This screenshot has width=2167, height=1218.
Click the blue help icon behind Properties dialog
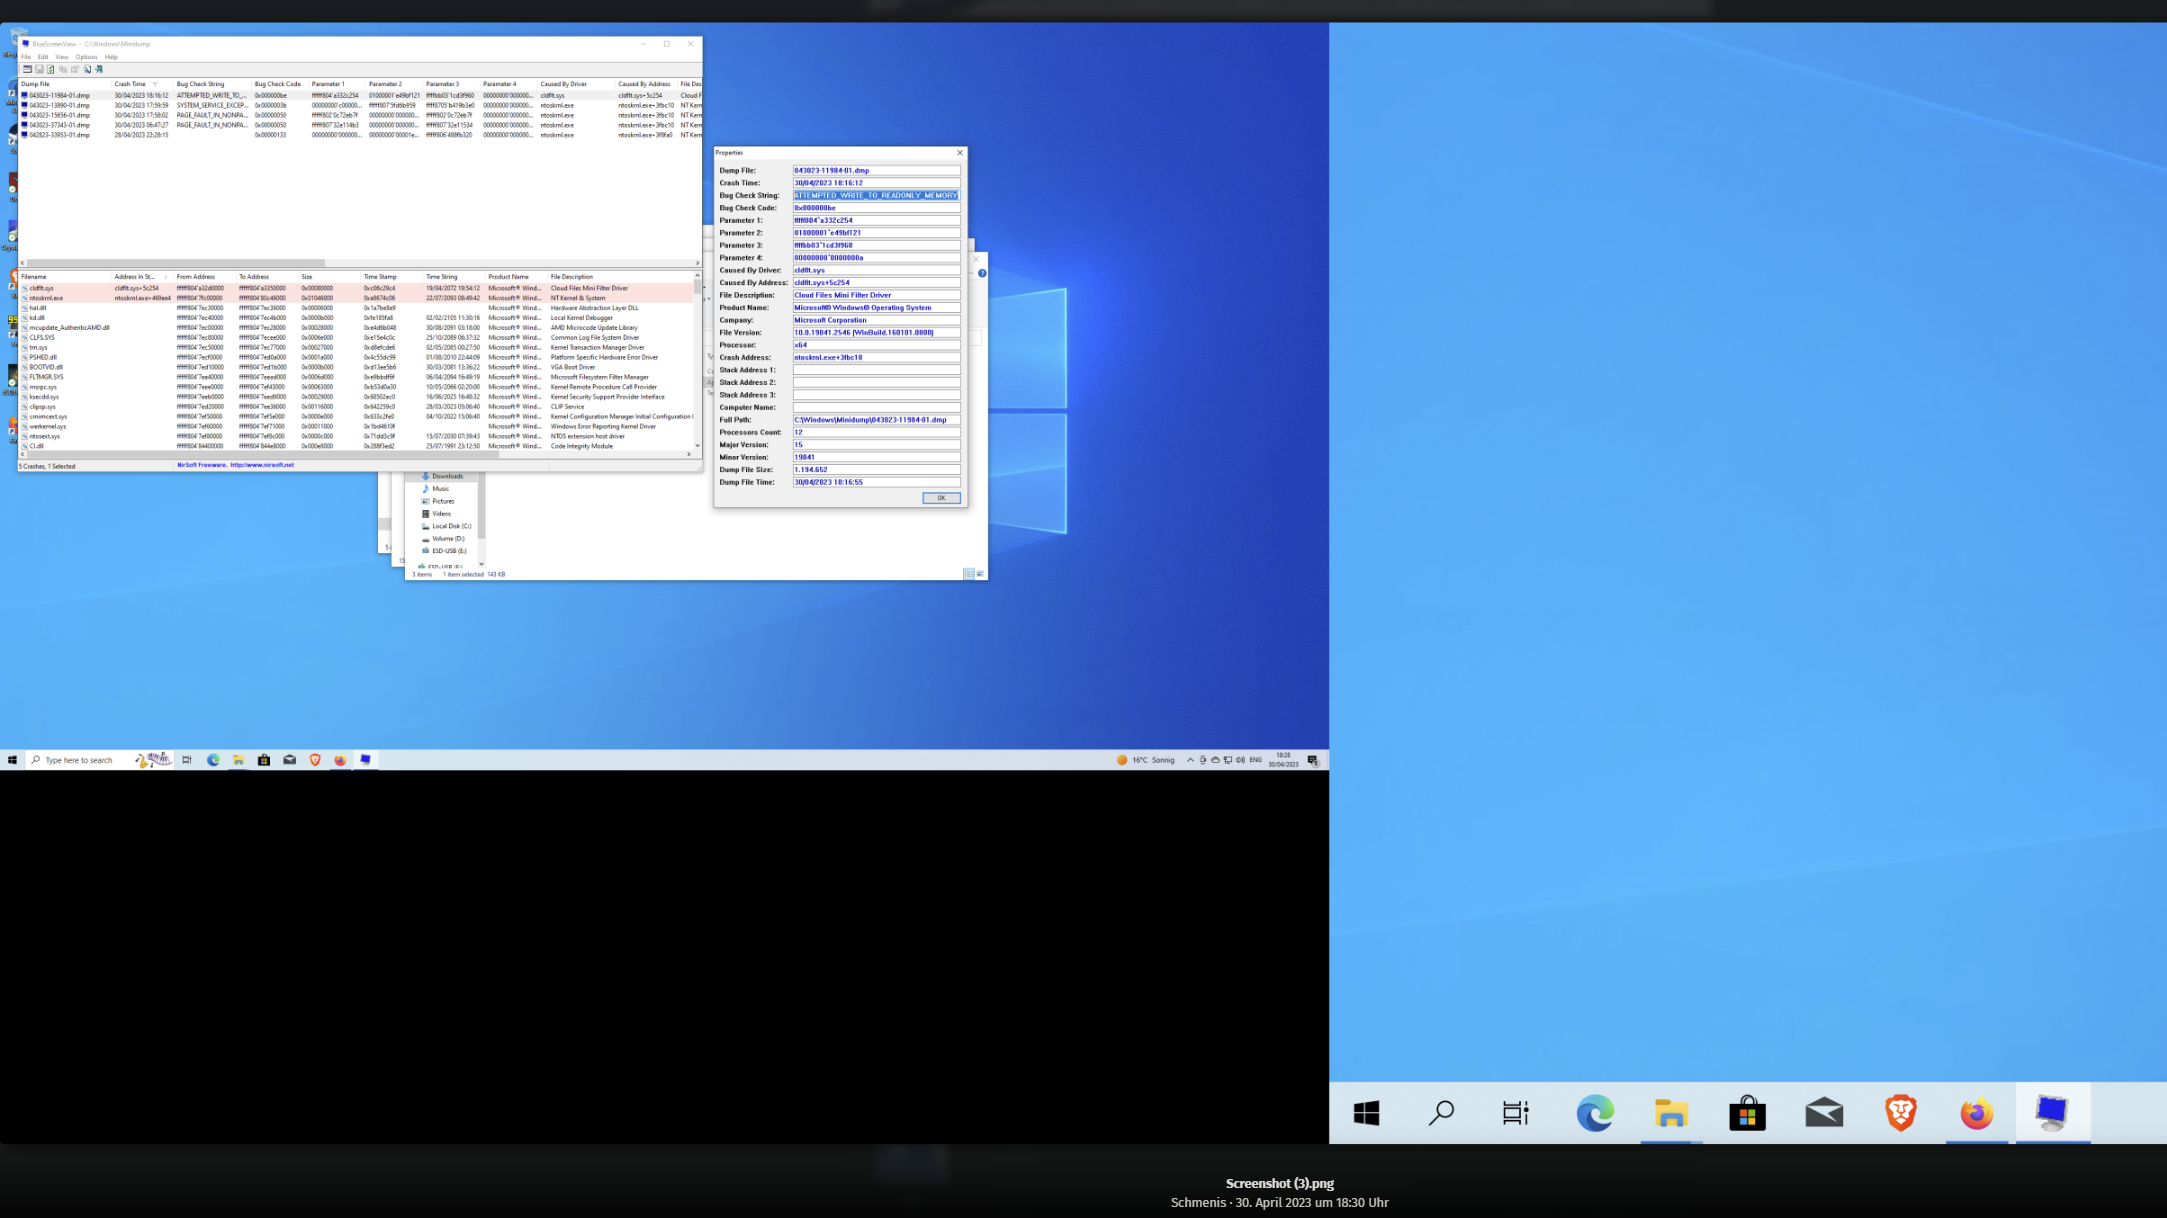[x=982, y=273]
